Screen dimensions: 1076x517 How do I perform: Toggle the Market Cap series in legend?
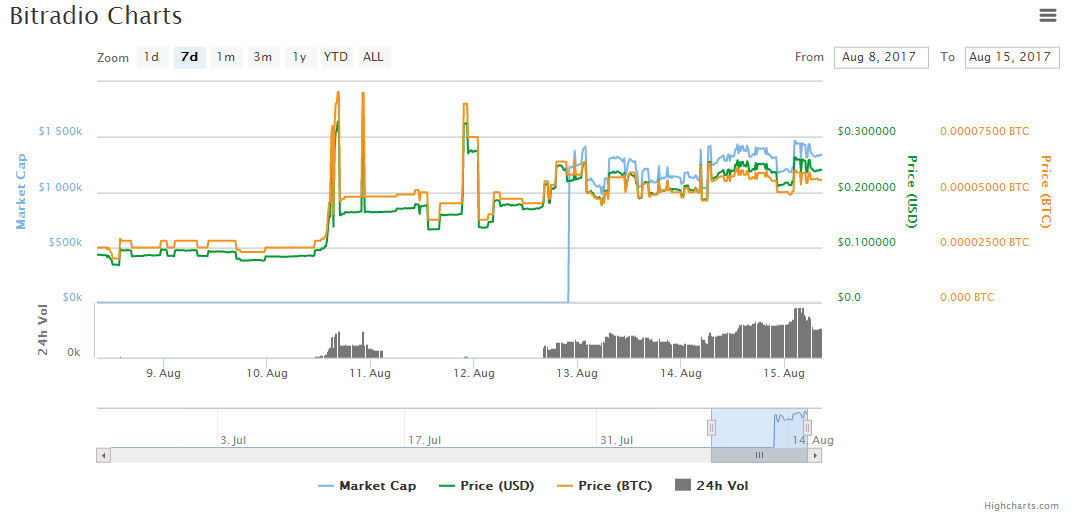(x=366, y=486)
